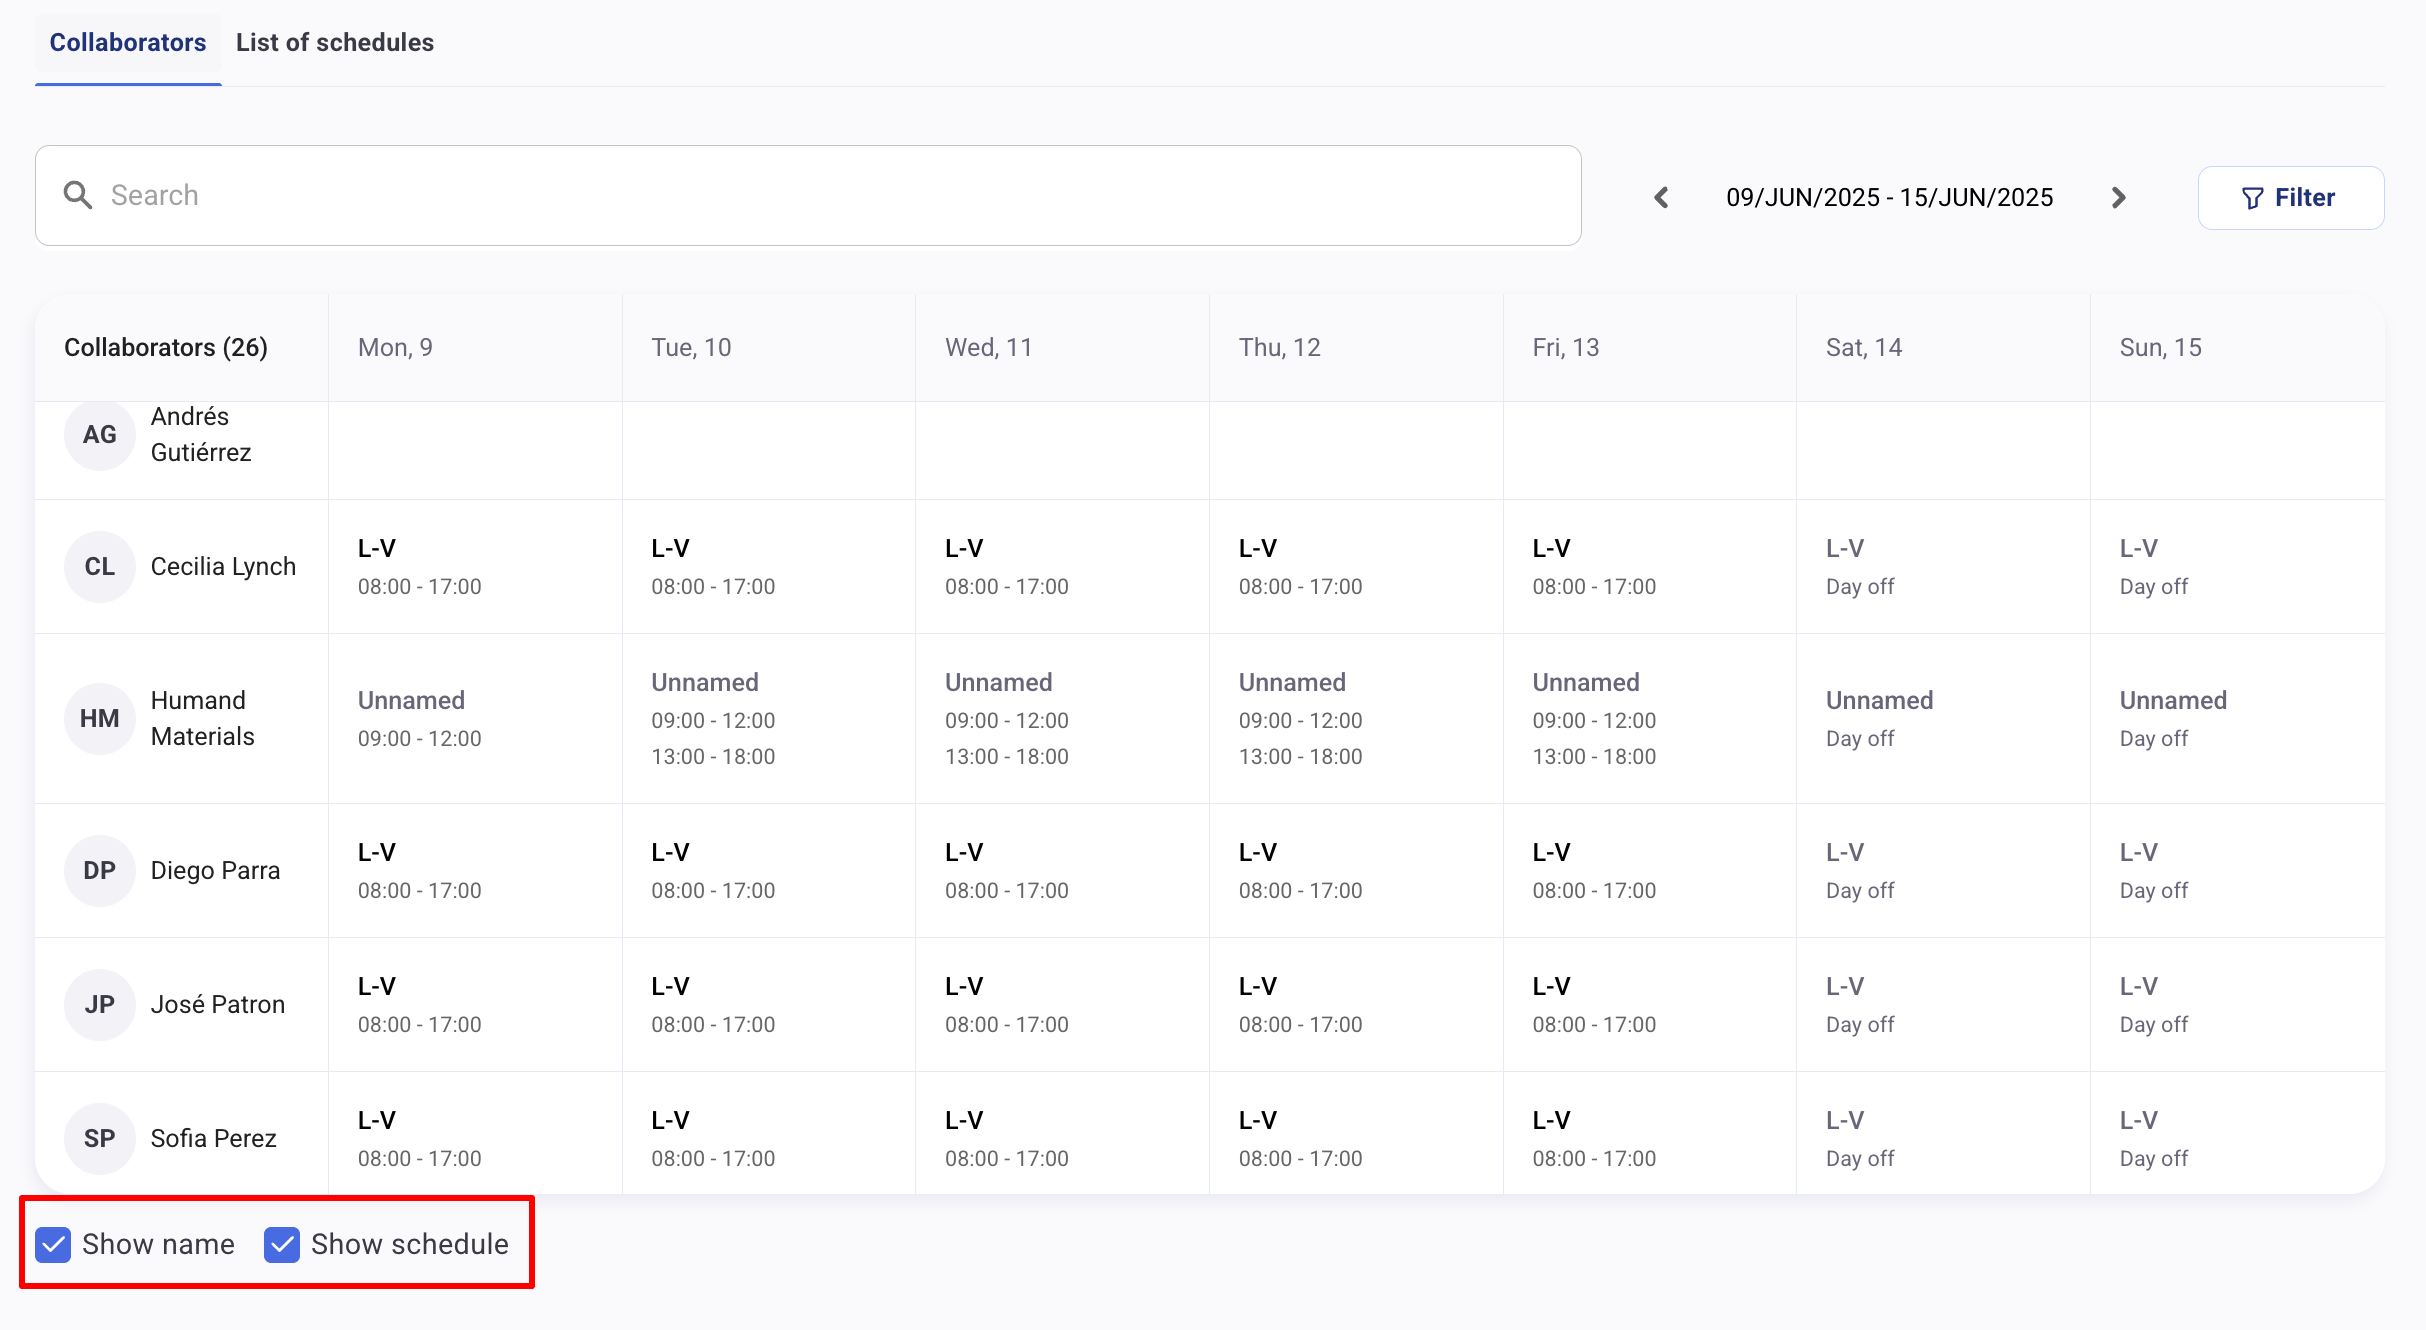Click the JP avatar for José Patron
The image size is (2426, 1330).
point(99,1005)
